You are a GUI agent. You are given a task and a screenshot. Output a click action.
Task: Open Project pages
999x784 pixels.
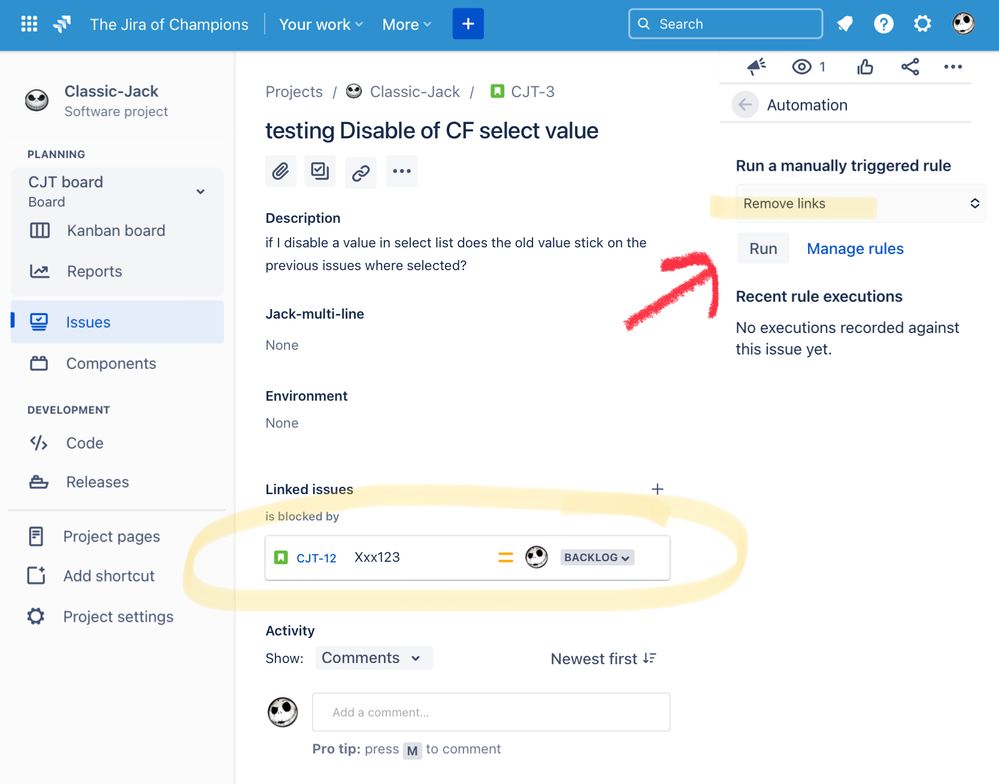[x=111, y=537]
